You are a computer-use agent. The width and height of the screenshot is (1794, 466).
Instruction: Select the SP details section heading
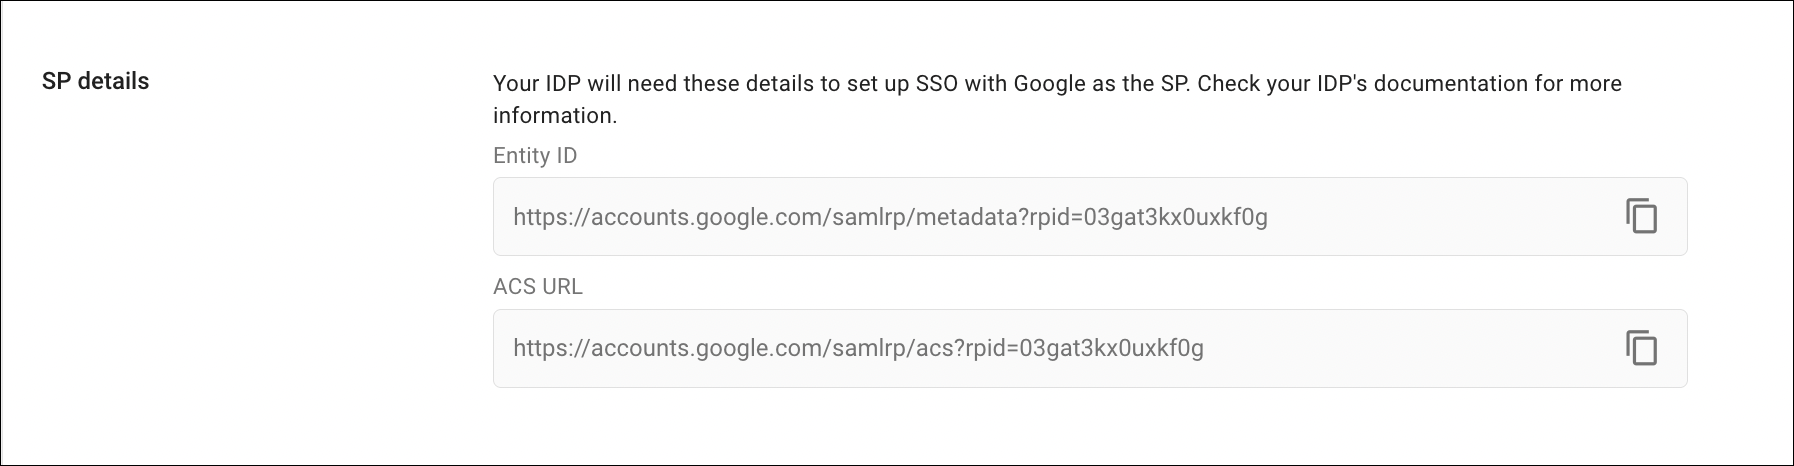pyautogui.click(x=95, y=82)
